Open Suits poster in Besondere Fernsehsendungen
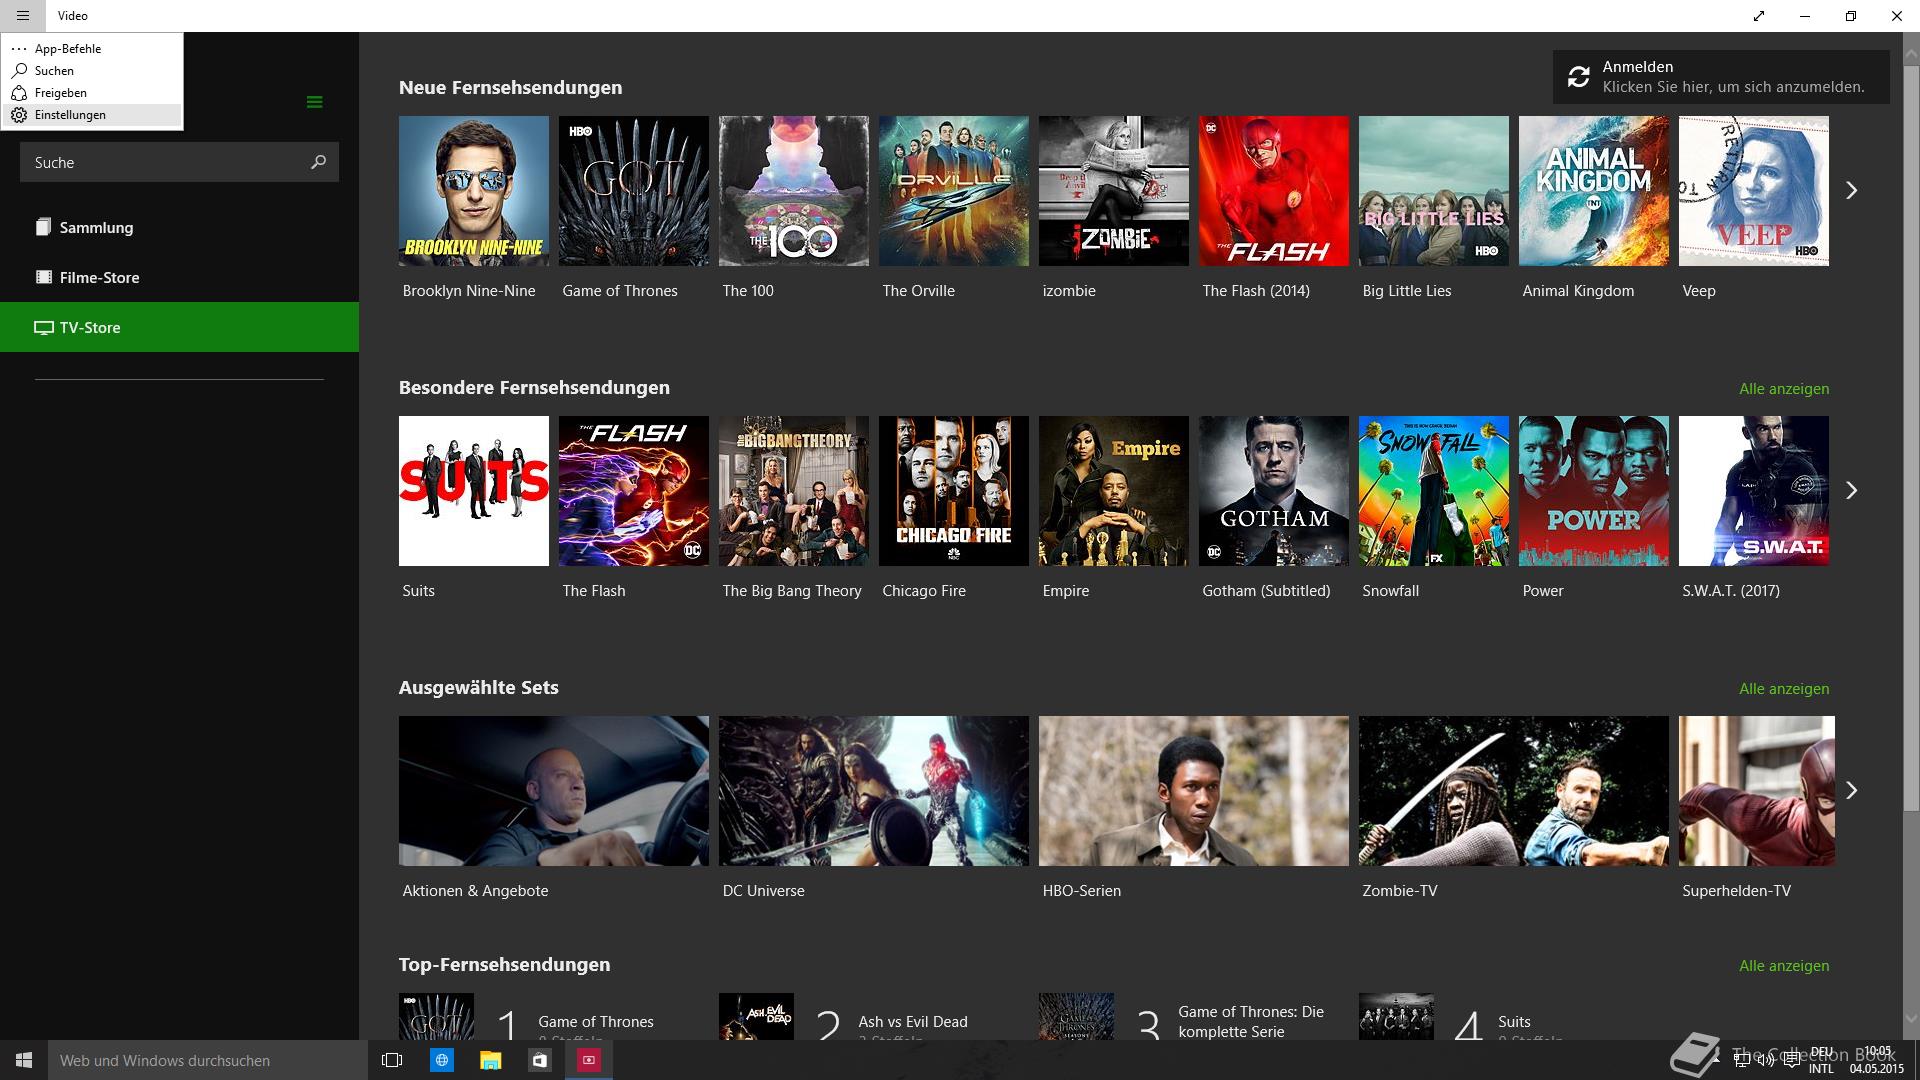Viewport: 1920px width, 1080px height. click(474, 491)
